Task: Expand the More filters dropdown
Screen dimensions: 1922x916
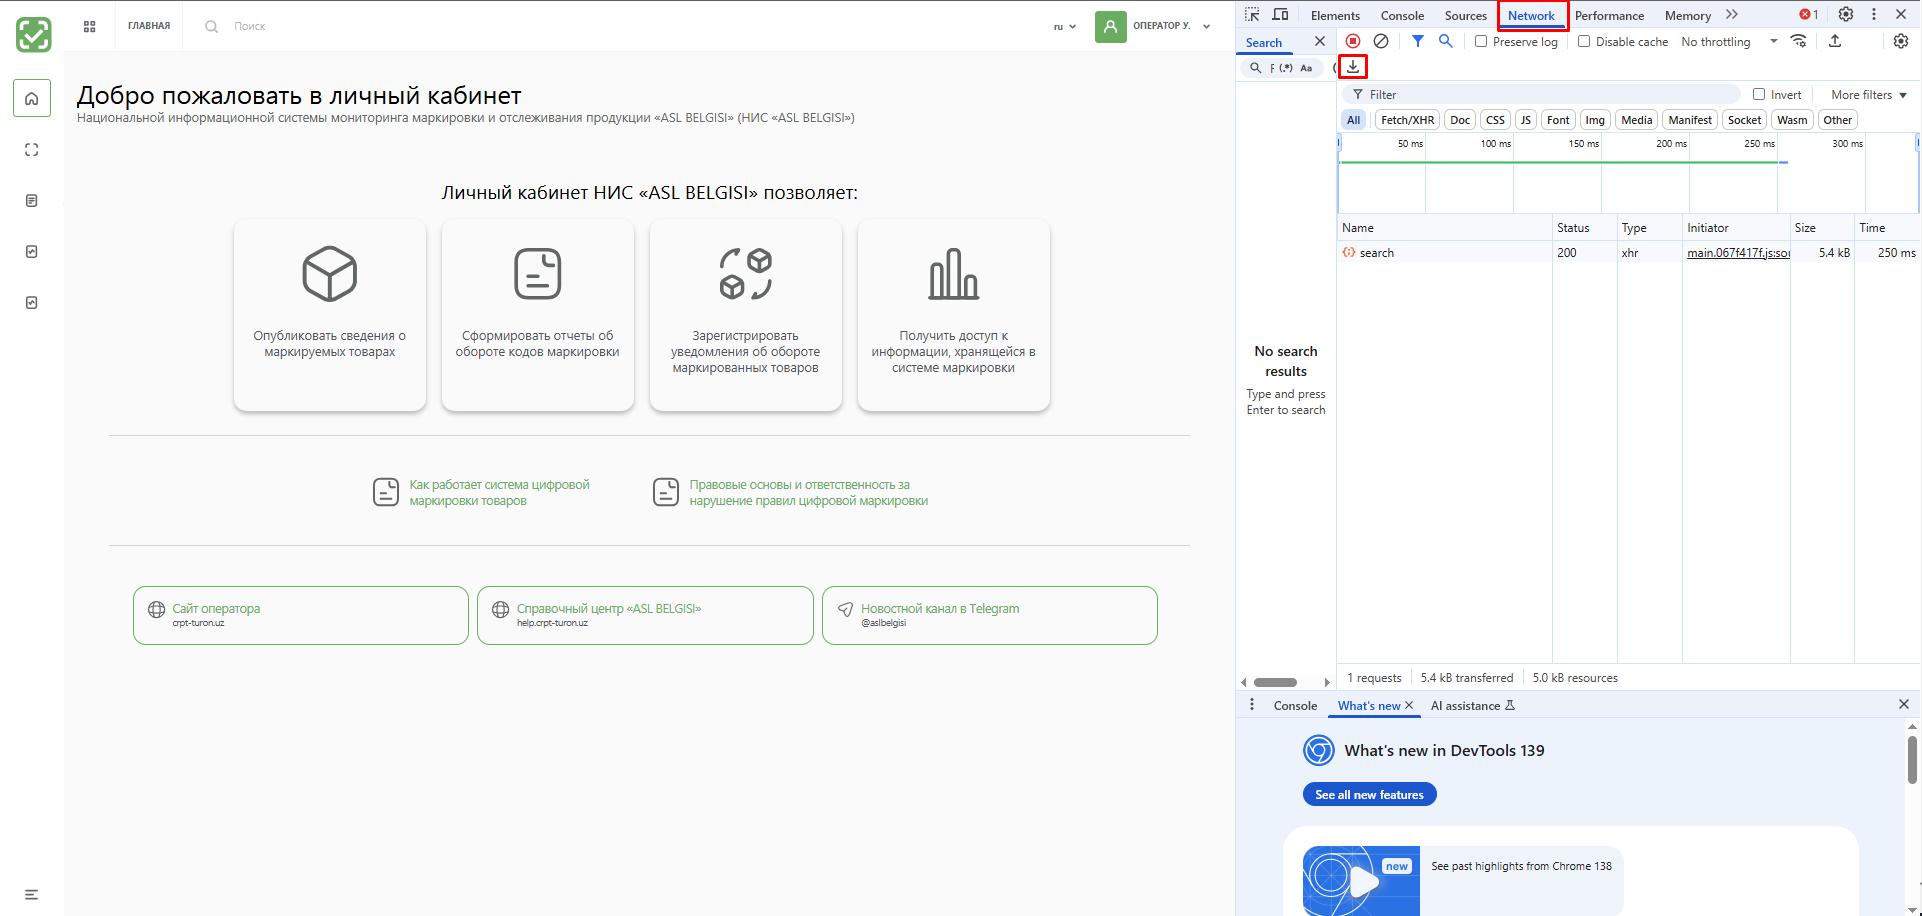Action: point(1868,95)
